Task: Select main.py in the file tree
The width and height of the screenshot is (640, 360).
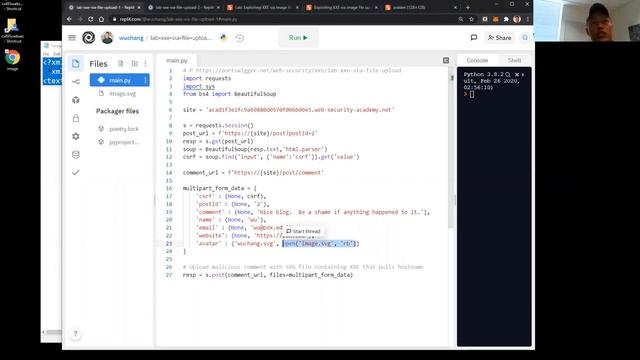Action: 120,80
